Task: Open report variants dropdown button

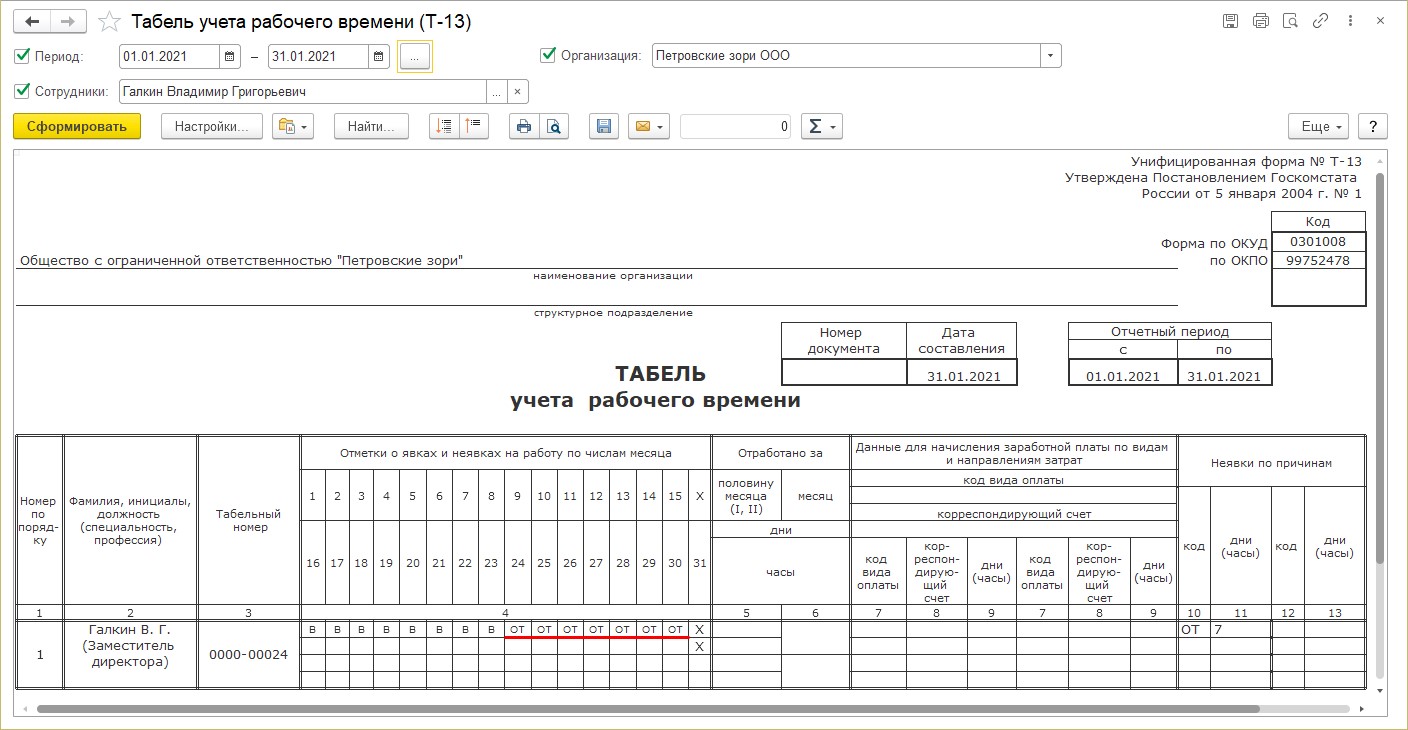Action: click(293, 126)
